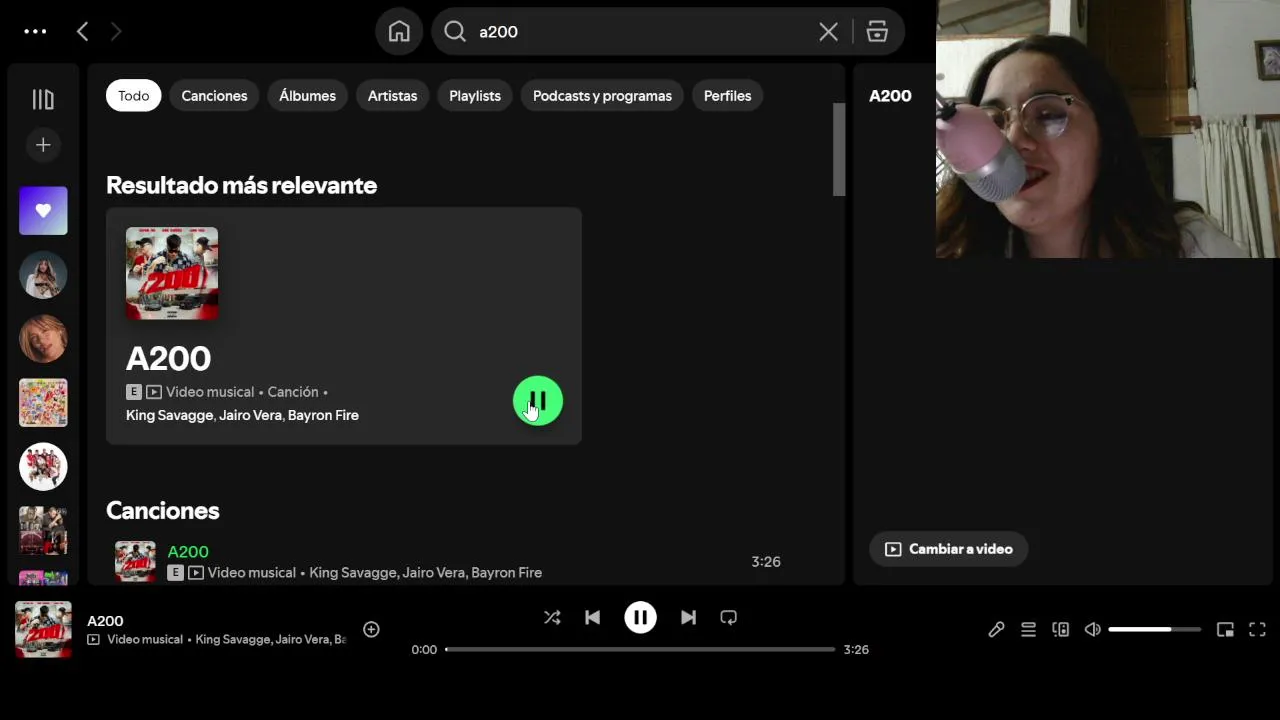Switch to Álbumes filter
The height and width of the screenshot is (720, 1280).
(307, 96)
